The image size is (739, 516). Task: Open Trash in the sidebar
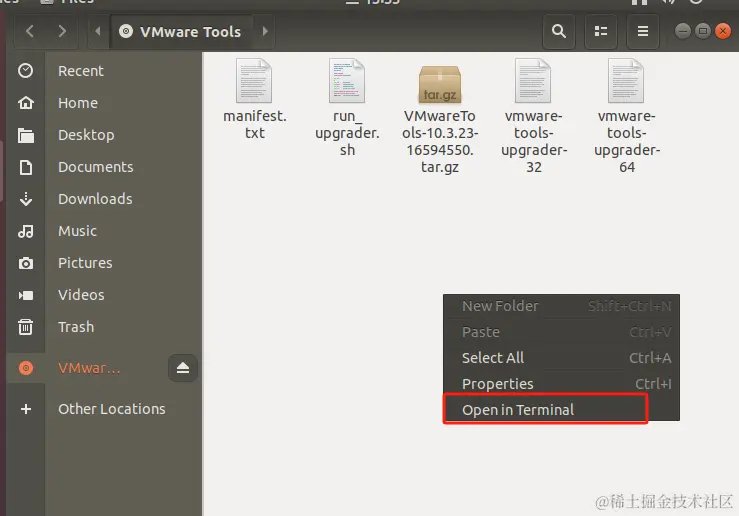point(76,327)
